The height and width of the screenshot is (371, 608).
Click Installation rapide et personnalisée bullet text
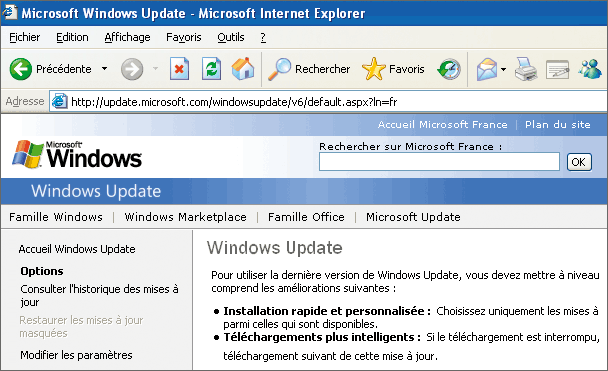(327, 311)
